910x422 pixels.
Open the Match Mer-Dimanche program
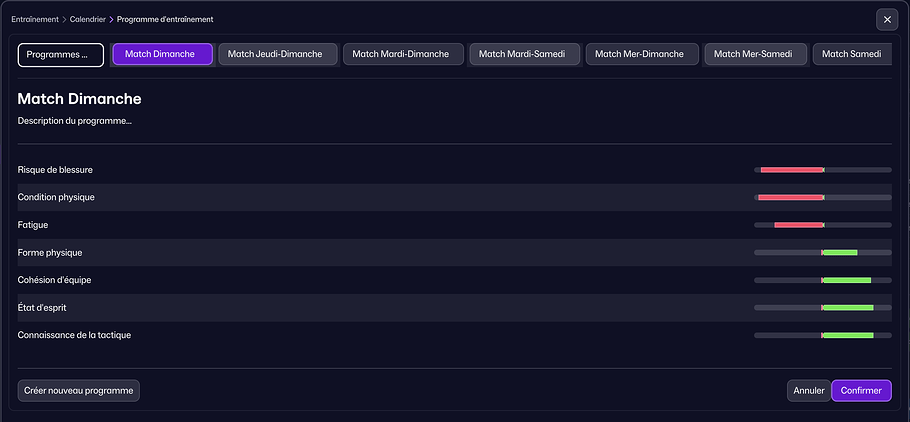click(x=640, y=54)
